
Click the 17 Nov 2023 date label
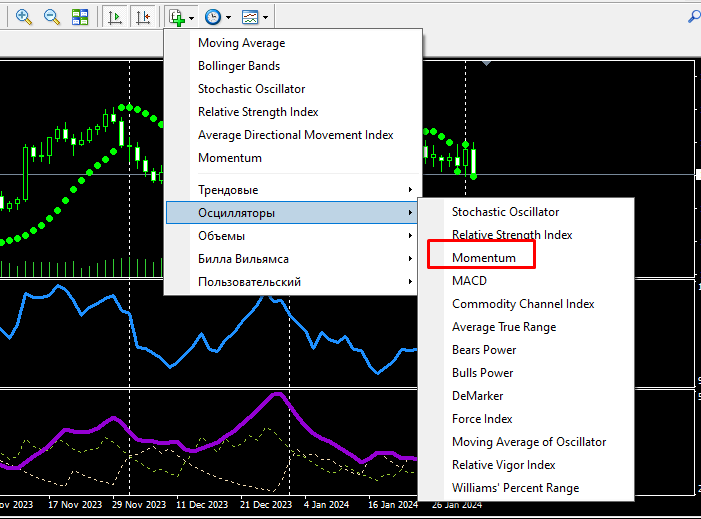pos(75,505)
